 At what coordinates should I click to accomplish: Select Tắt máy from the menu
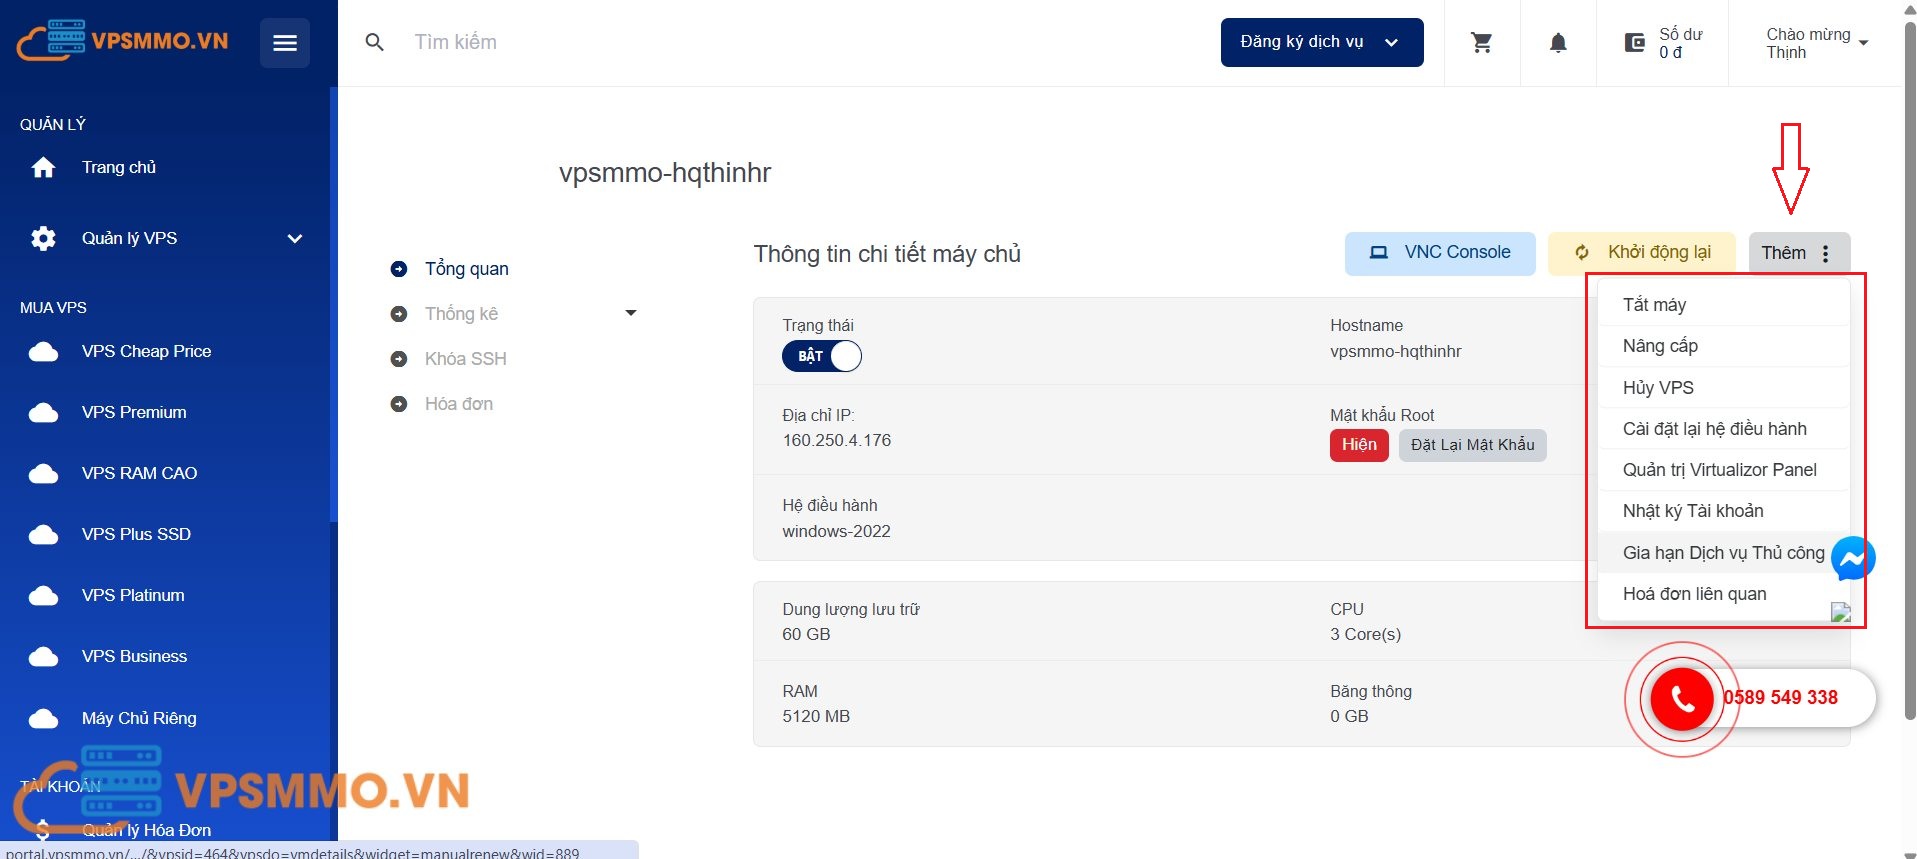pos(1654,305)
